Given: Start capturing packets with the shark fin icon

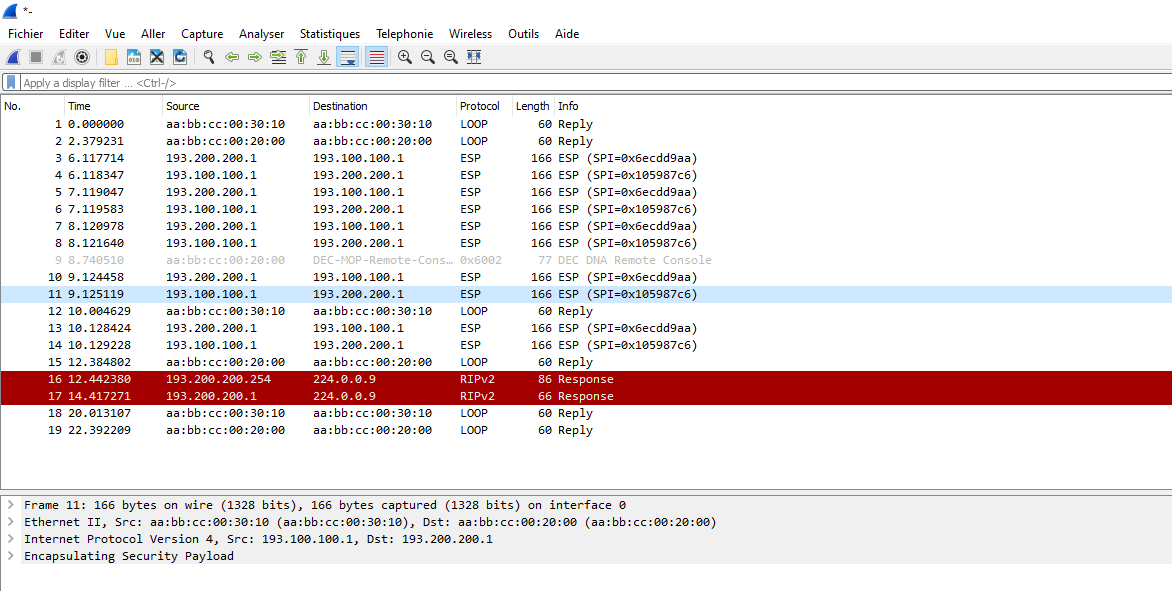Looking at the screenshot, I should click(x=13, y=57).
